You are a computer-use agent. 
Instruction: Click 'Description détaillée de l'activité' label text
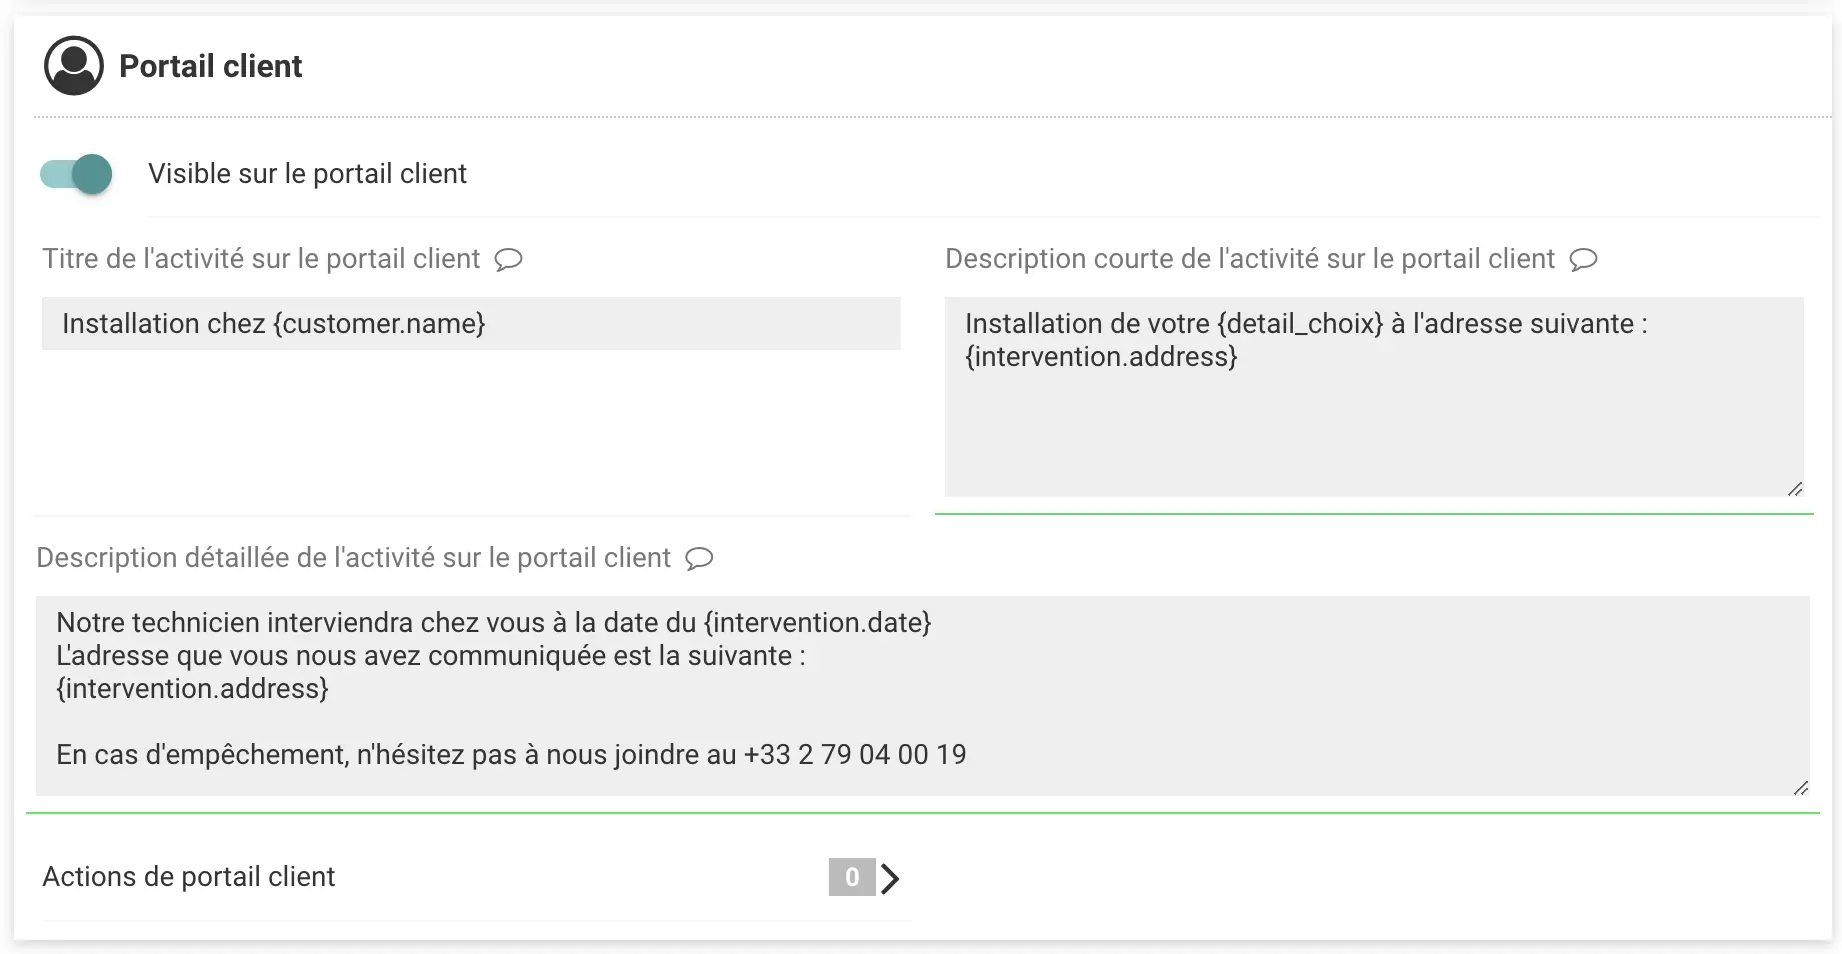(x=353, y=558)
